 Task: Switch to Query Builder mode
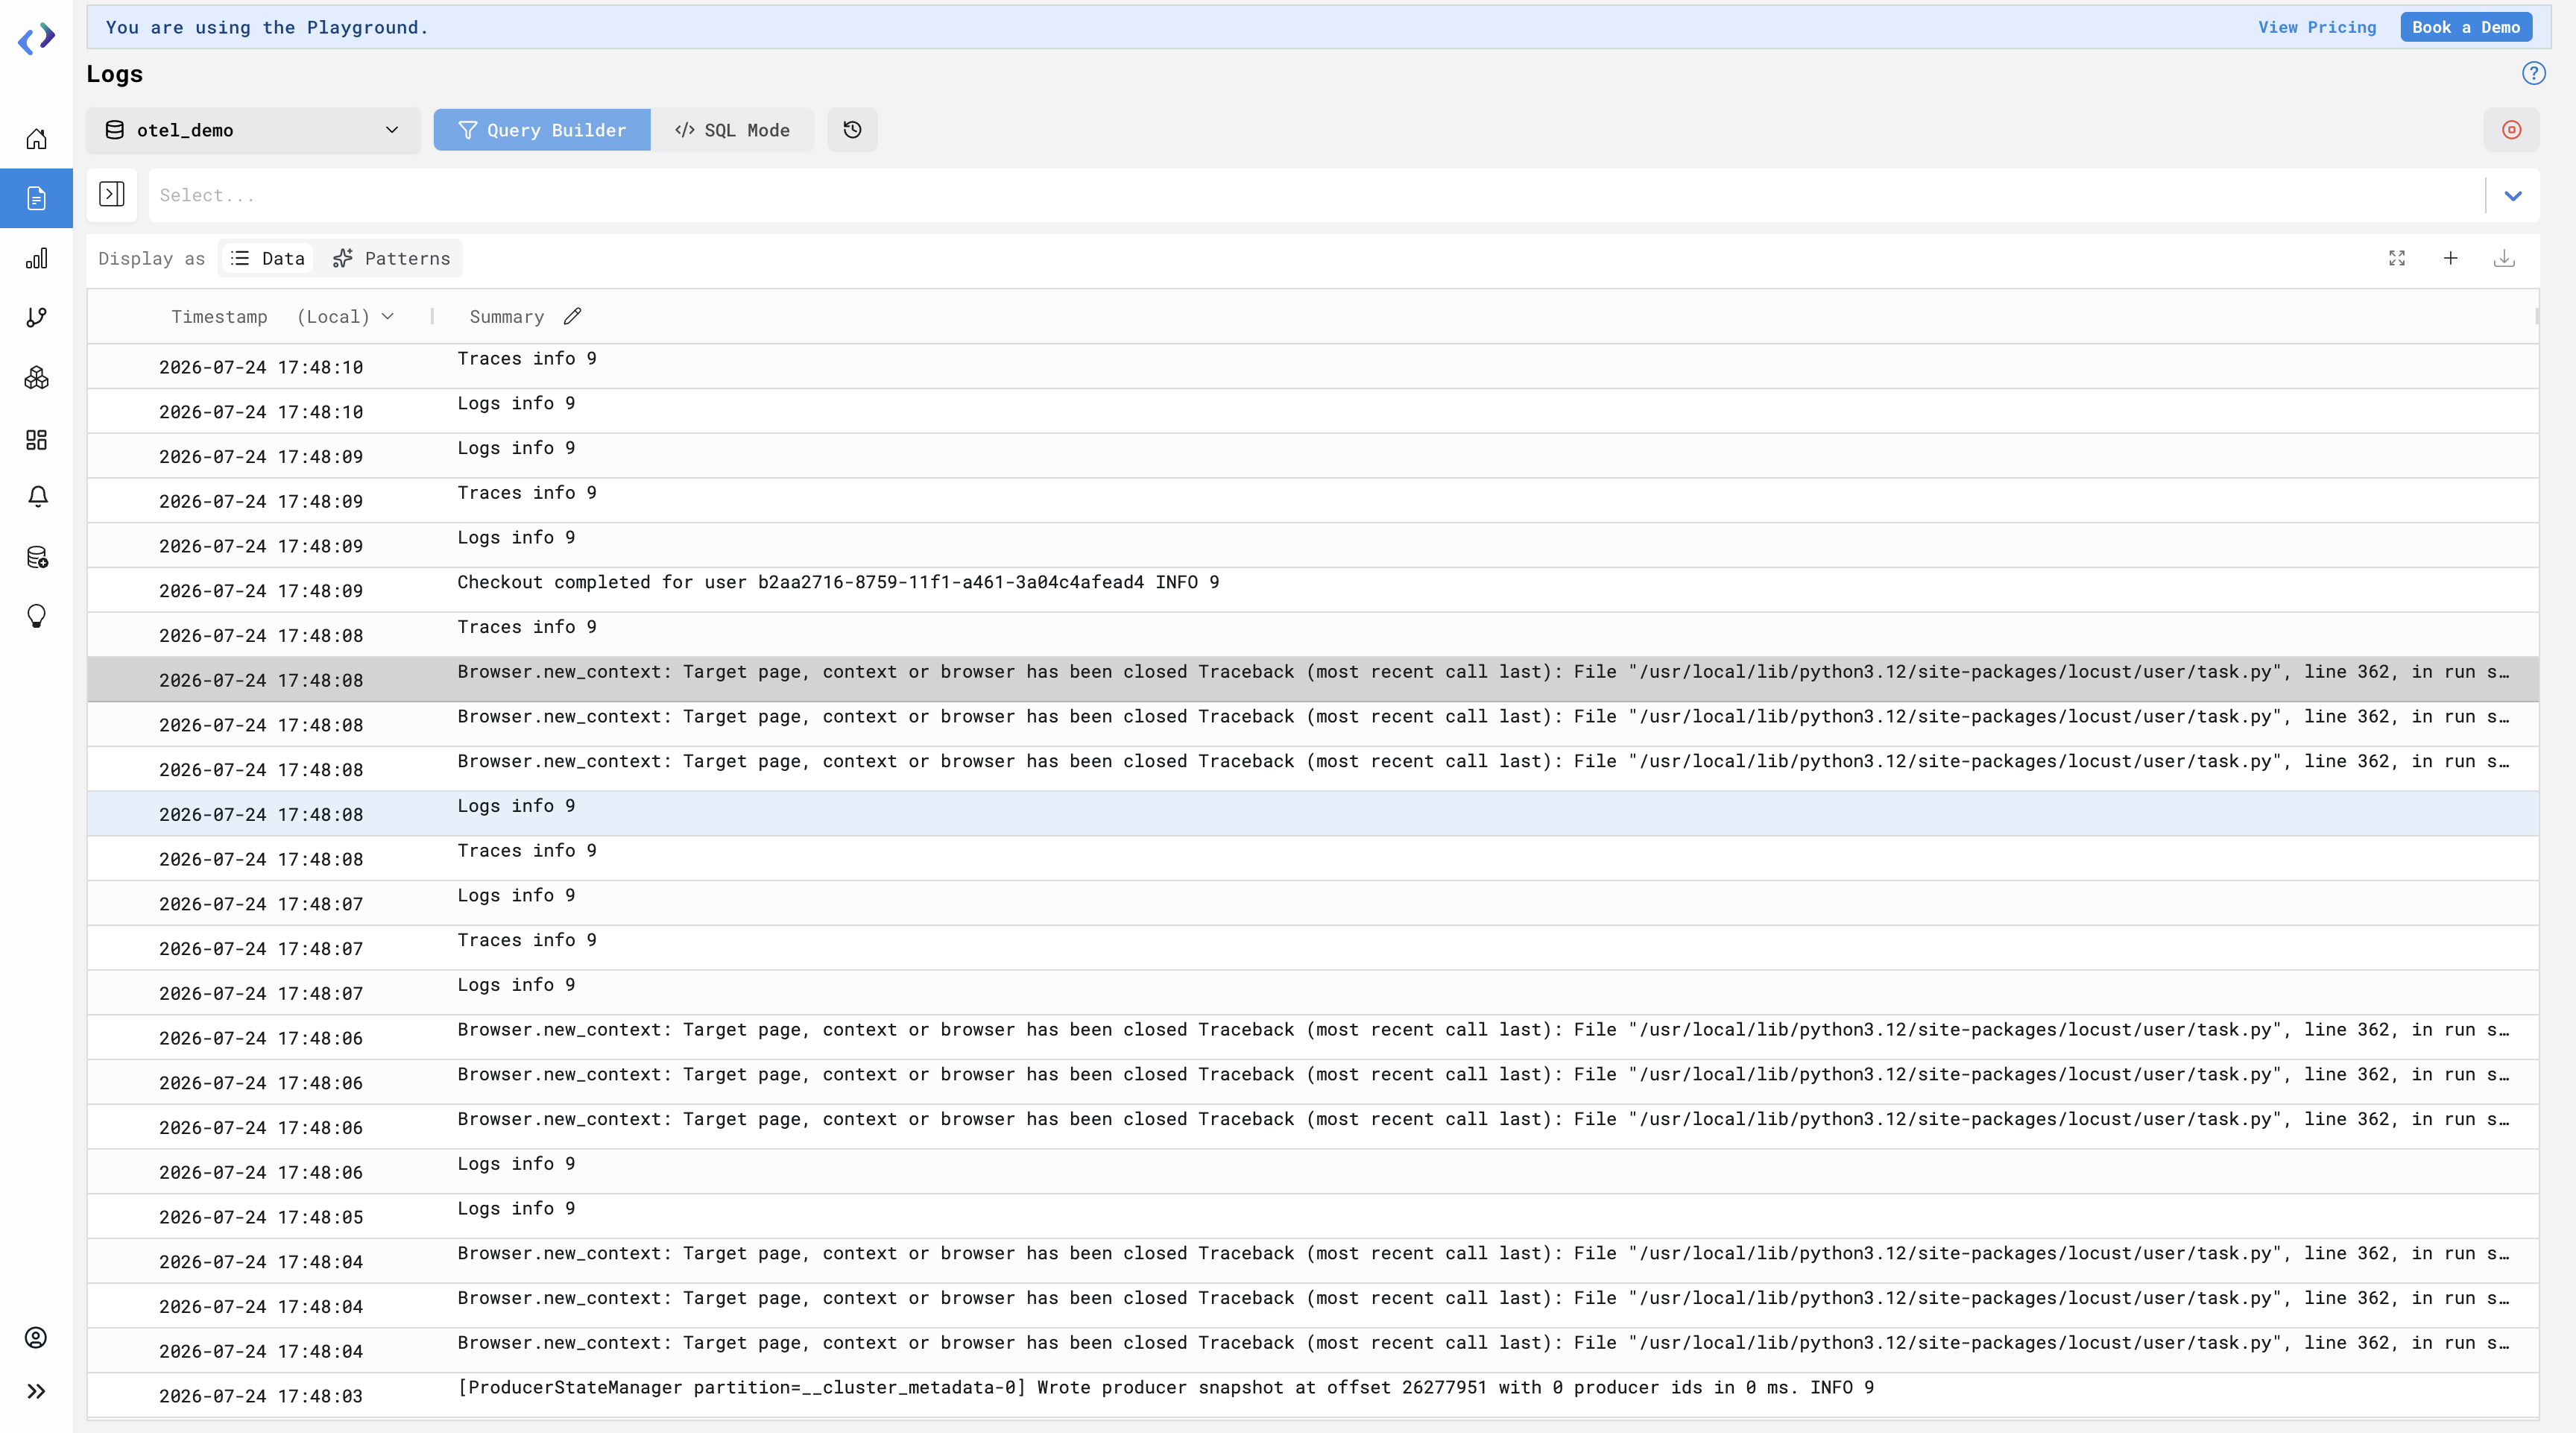[x=542, y=130]
